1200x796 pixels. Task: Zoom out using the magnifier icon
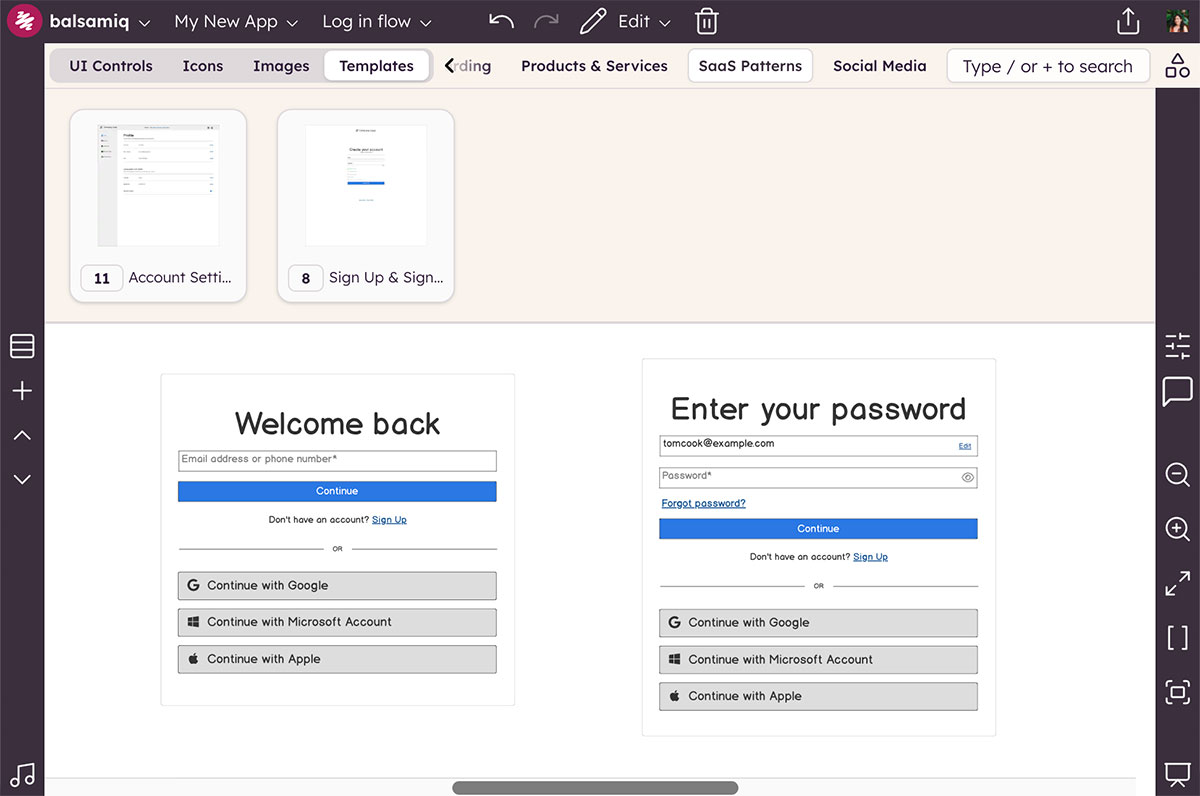[x=1176, y=474]
